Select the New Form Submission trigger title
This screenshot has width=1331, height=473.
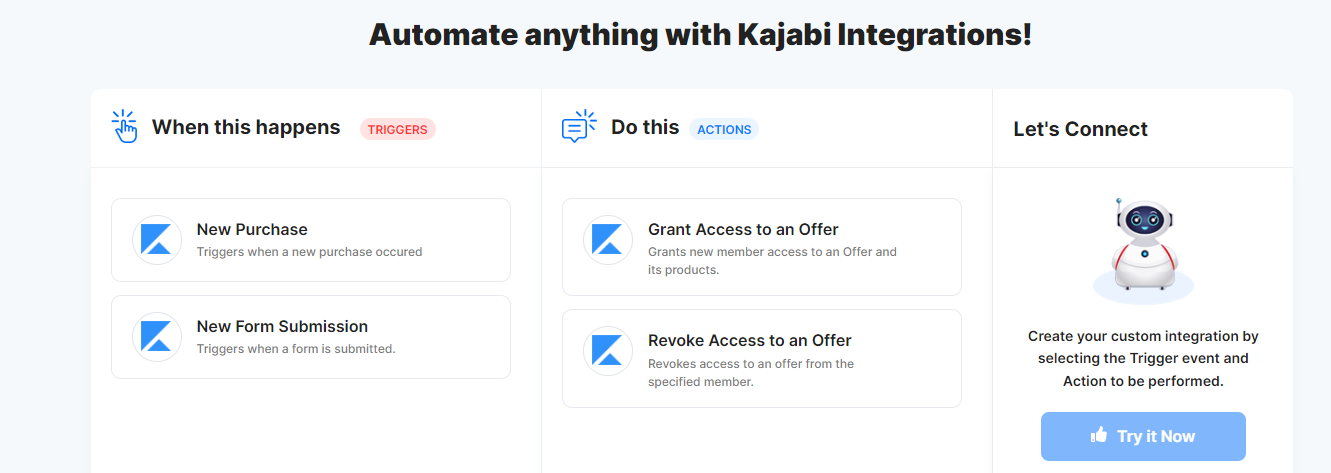pos(282,326)
